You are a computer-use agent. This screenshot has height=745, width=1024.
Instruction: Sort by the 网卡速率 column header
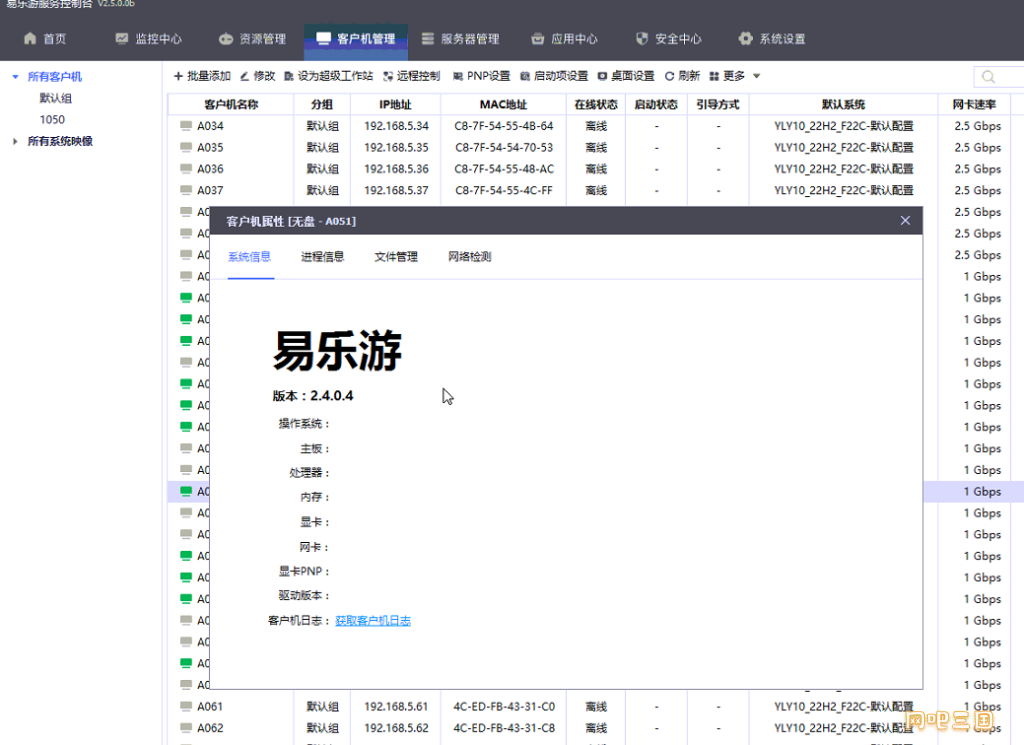(974, 104)
